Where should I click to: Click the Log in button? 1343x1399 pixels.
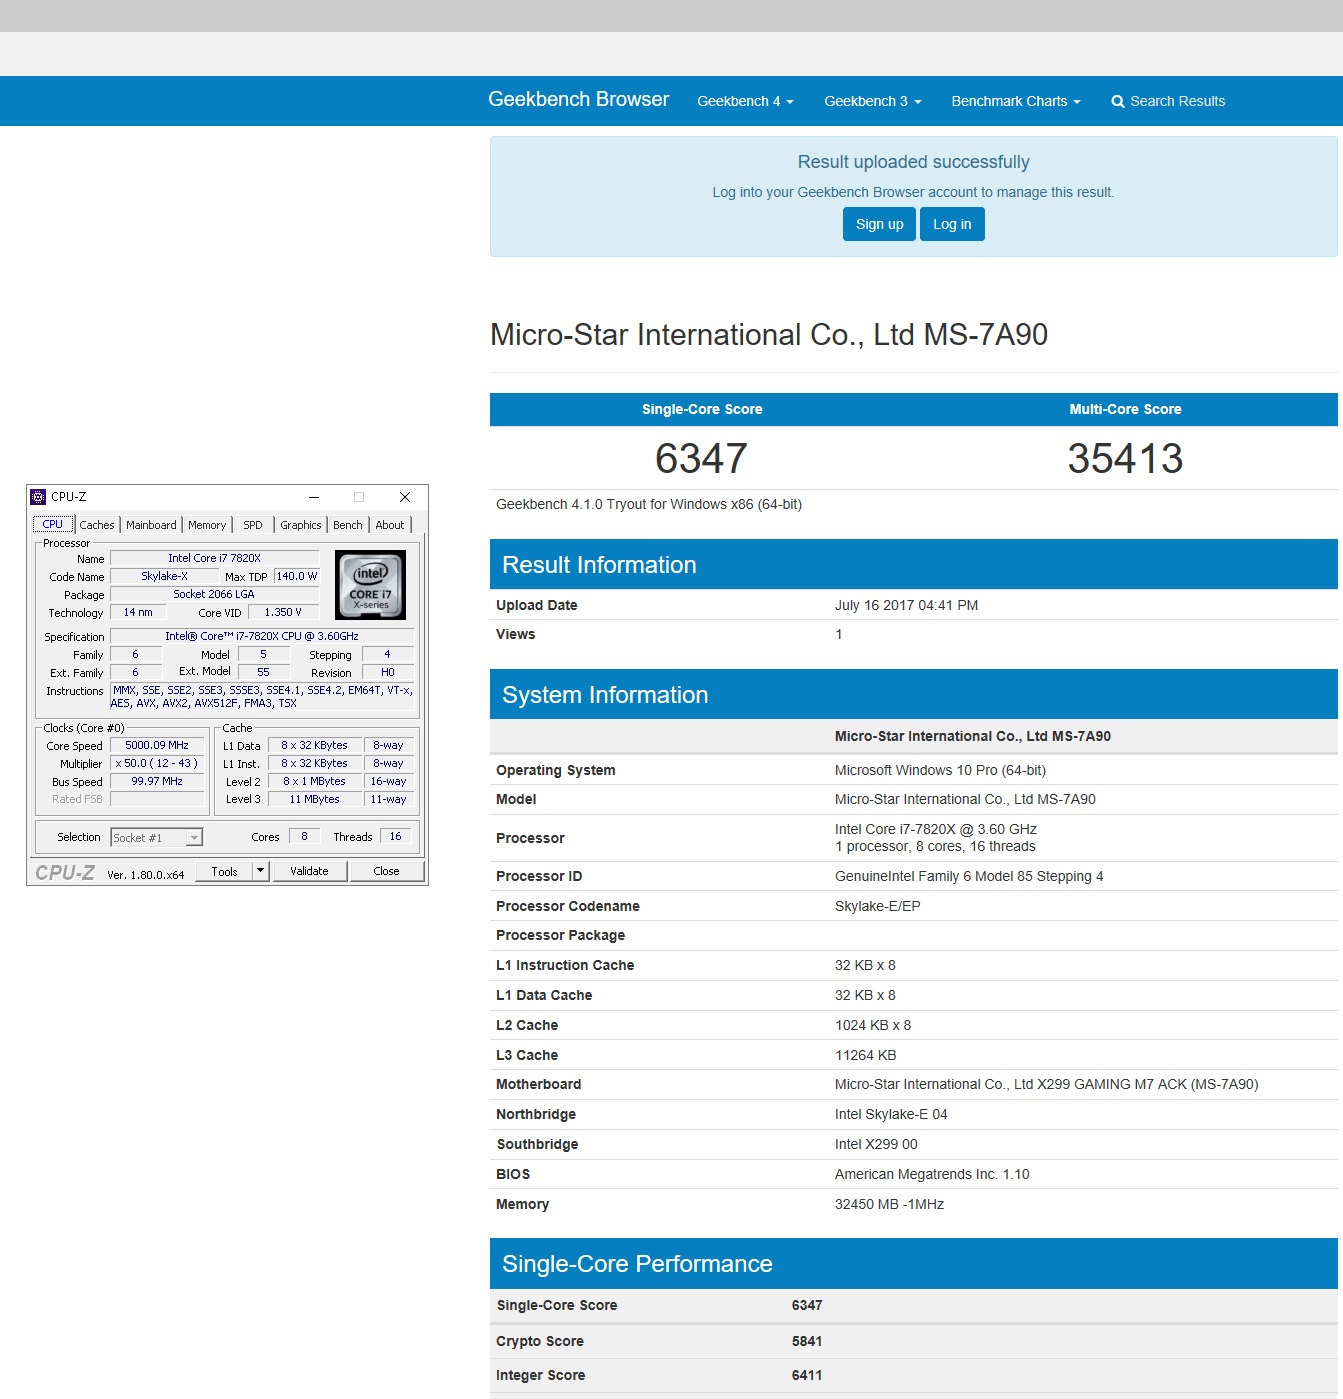click(x=952, y=224)
